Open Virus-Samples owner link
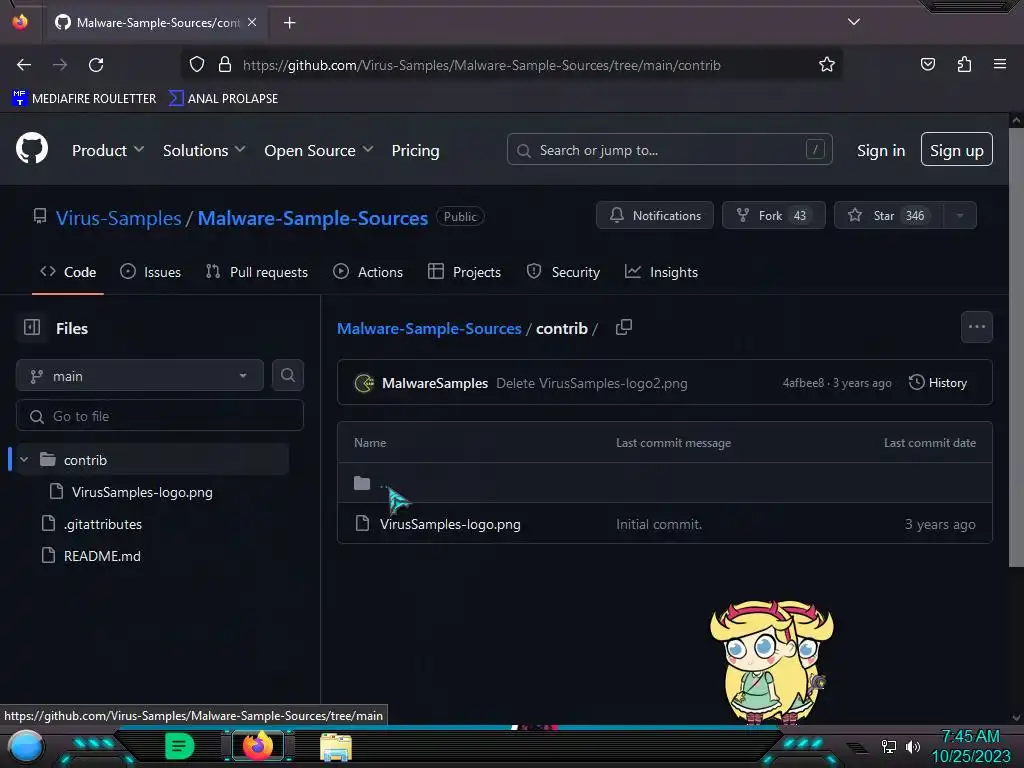 [118, 217]
